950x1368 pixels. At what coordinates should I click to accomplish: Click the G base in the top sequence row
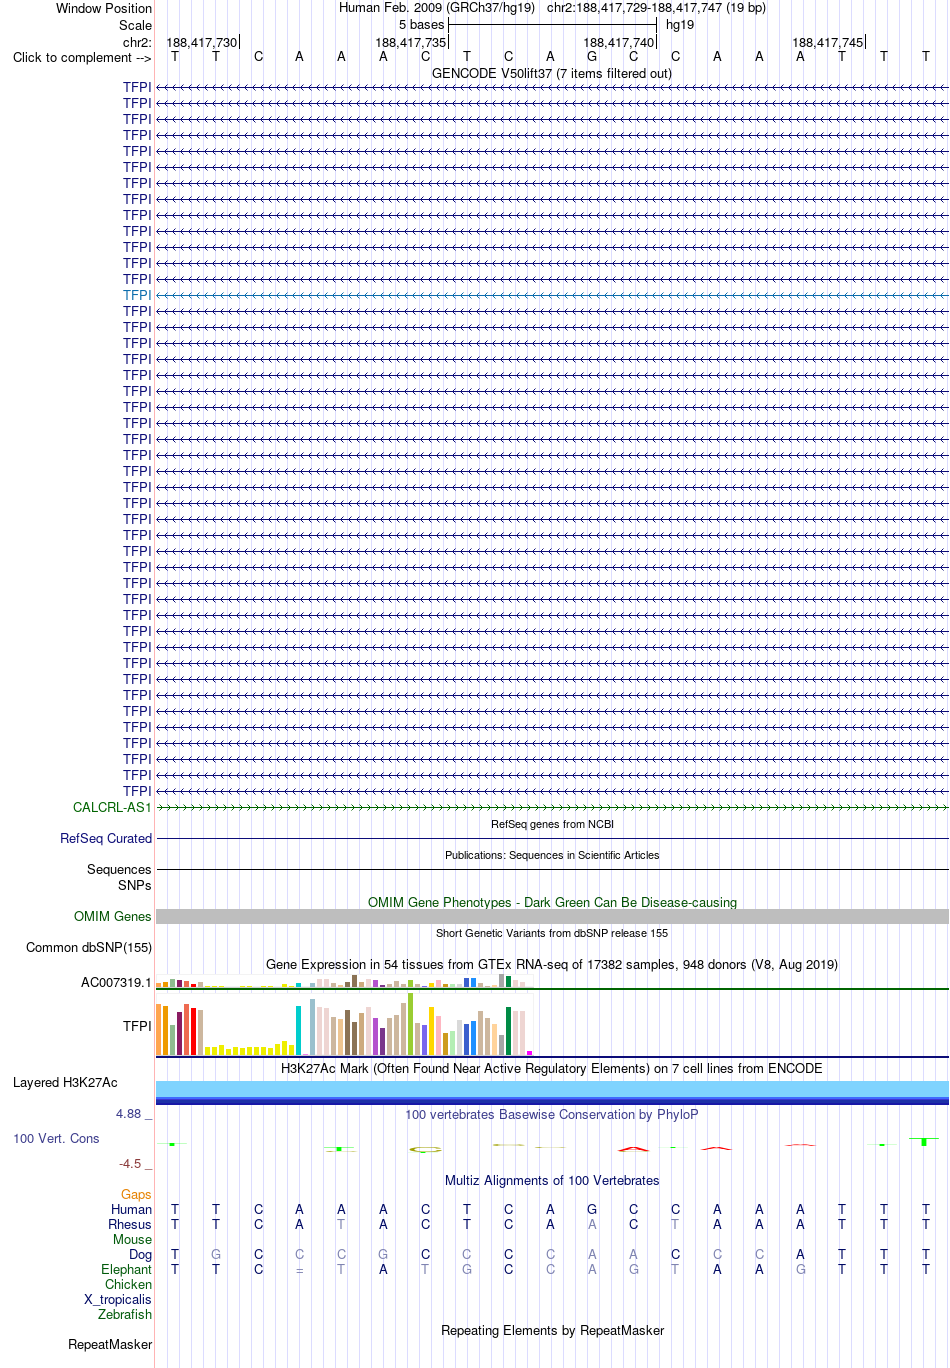[x=592, y=57]
